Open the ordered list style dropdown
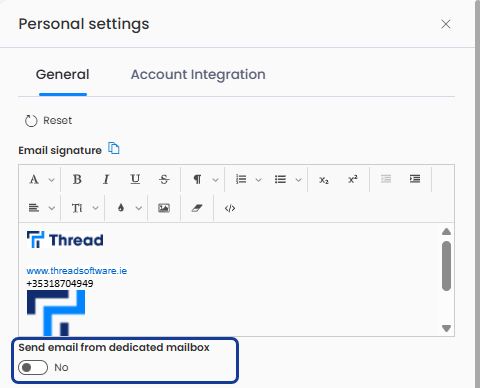The height and width of the screenshot is (388, 480). click(x=258, y=180)
